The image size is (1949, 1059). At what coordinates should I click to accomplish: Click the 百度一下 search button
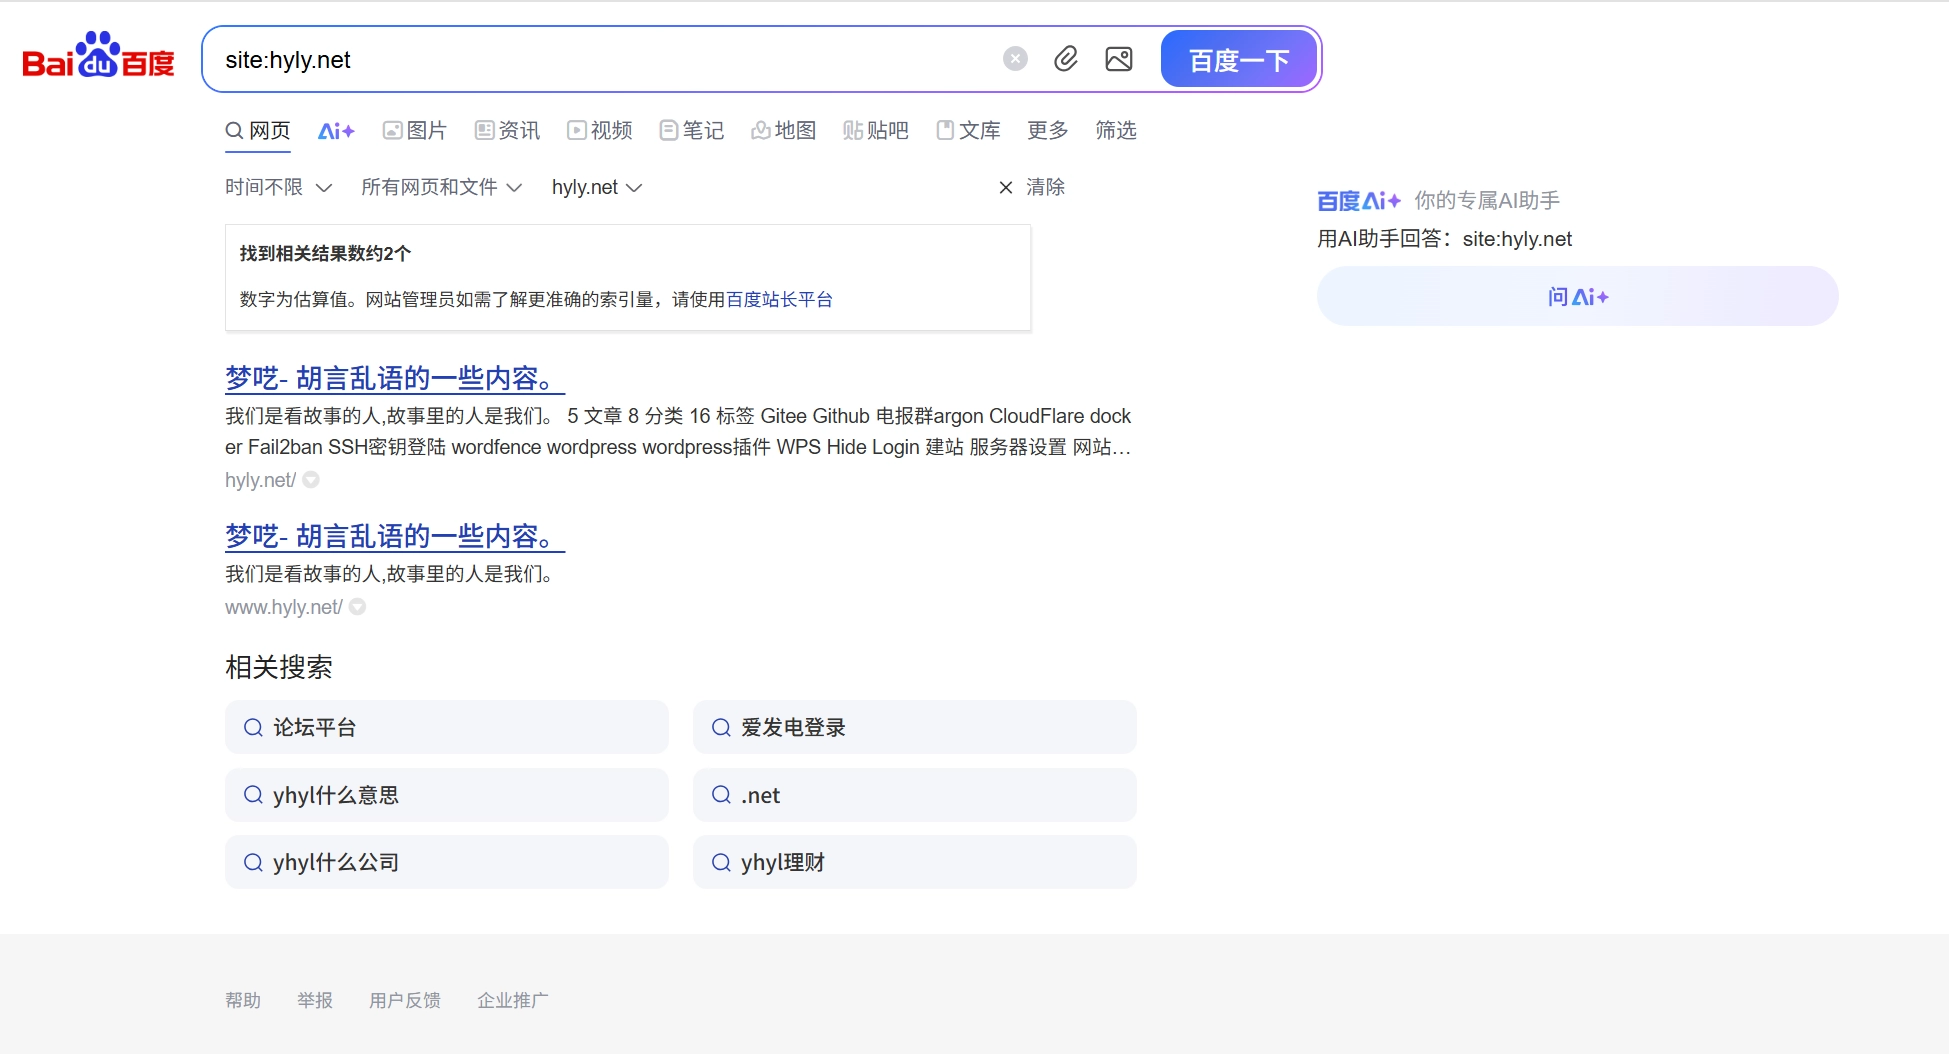point(1239,60)
